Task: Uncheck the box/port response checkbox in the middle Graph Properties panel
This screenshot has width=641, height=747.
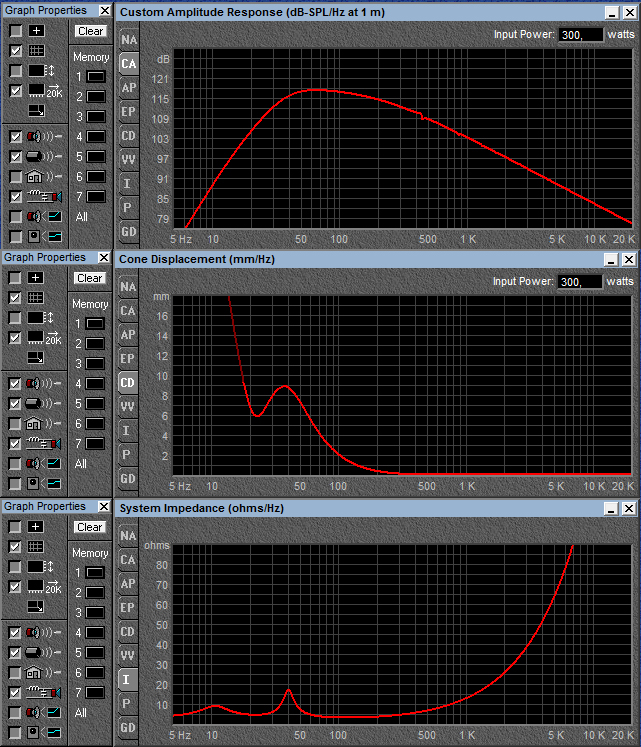Action: pyautogui.click(x=15, y=404)
